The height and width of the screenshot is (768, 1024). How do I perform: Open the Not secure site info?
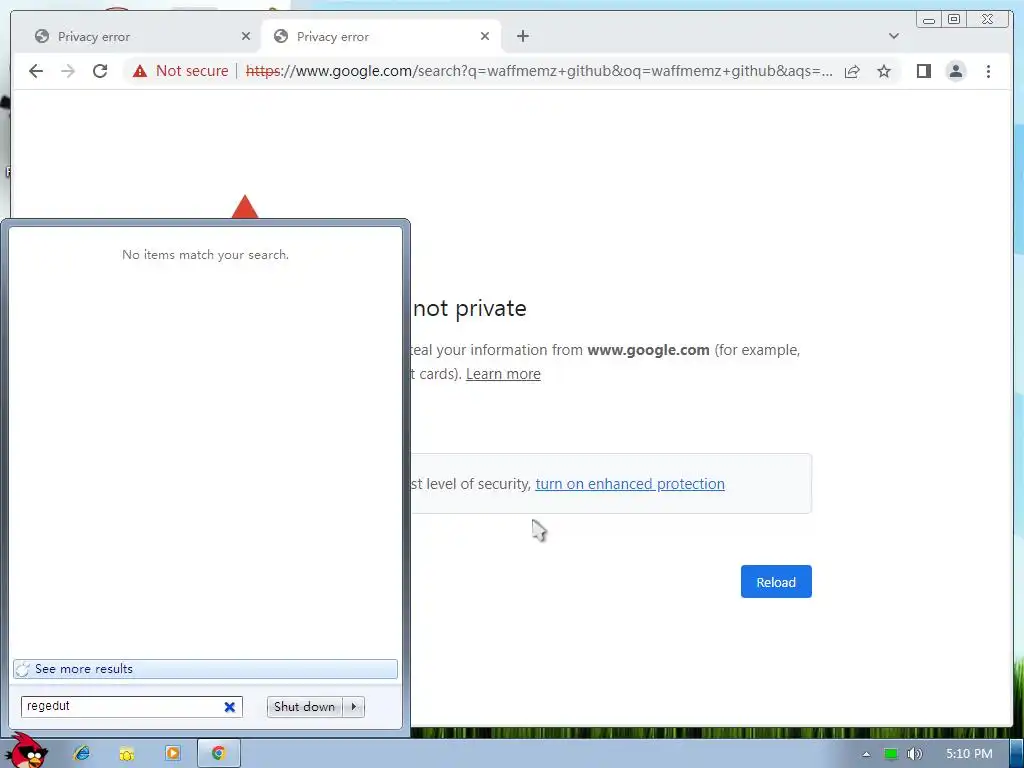(181, 71)
